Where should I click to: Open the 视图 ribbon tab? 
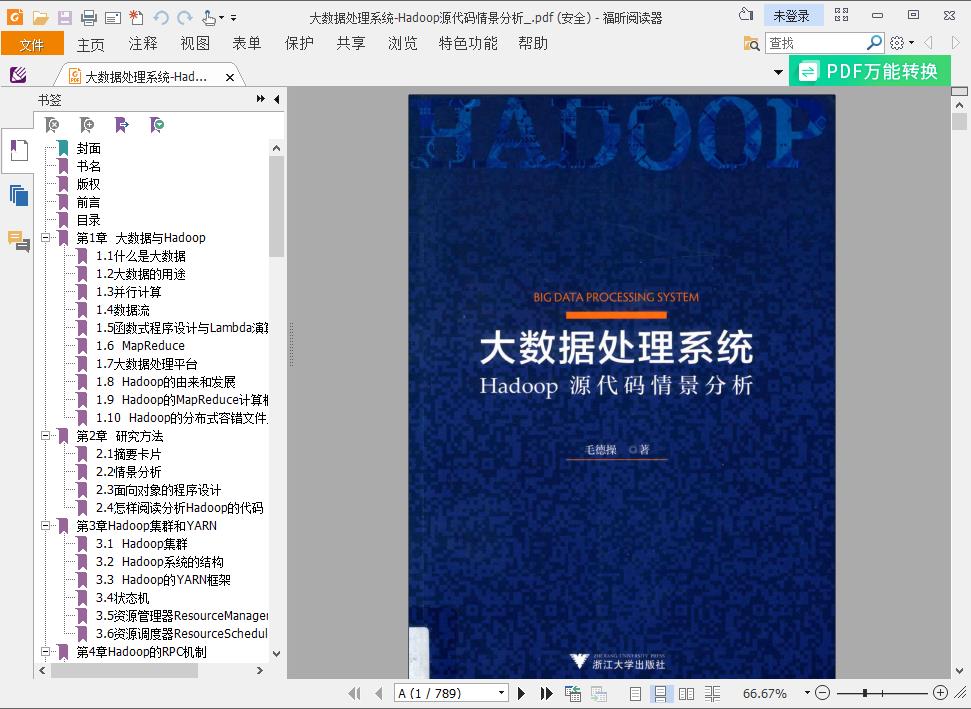pyautogui.click(x=194, y=43)
